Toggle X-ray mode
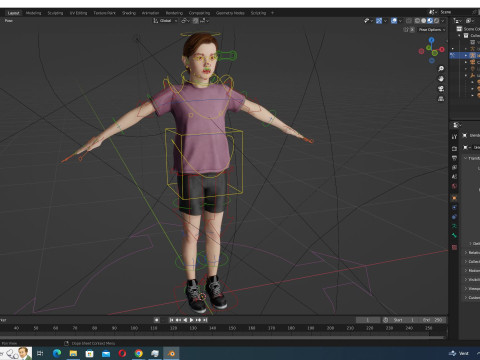 pos(409,21)
